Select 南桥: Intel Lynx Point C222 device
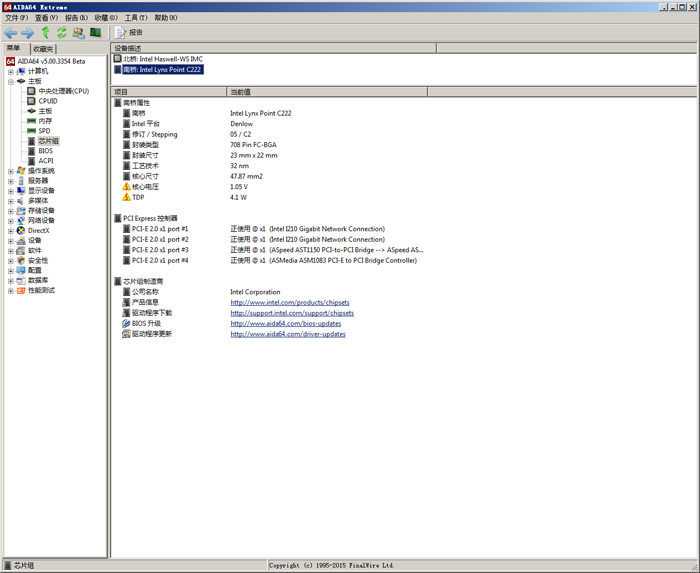Viewport: 700px width, 573px height. [163, 70]
